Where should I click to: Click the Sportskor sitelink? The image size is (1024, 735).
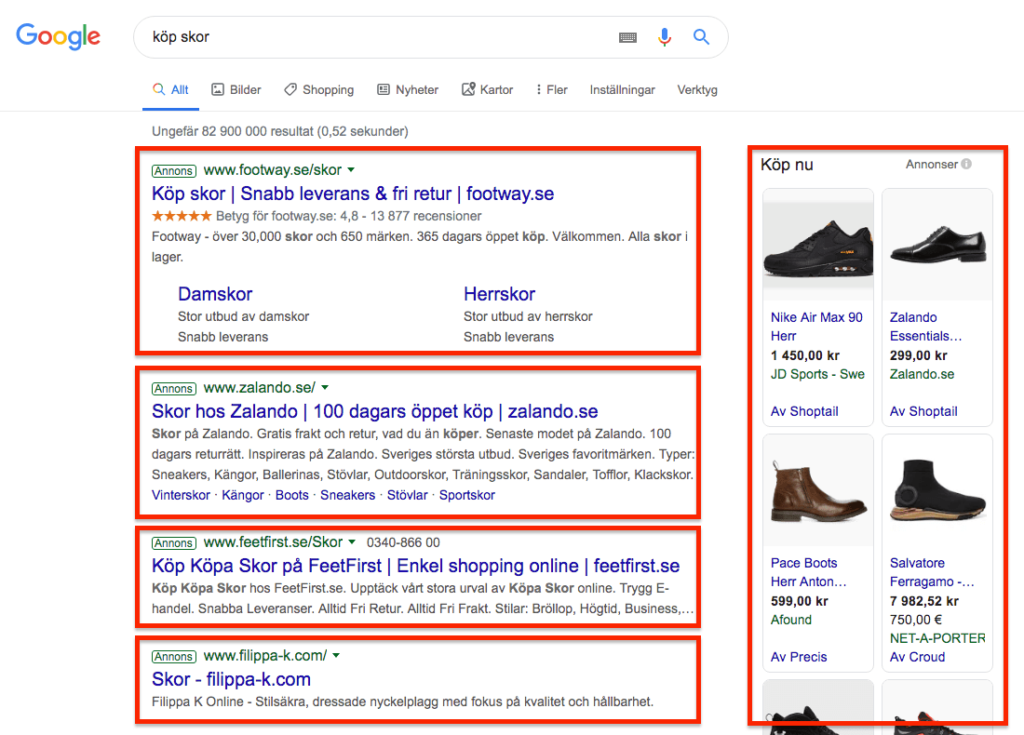pos(467,495)
